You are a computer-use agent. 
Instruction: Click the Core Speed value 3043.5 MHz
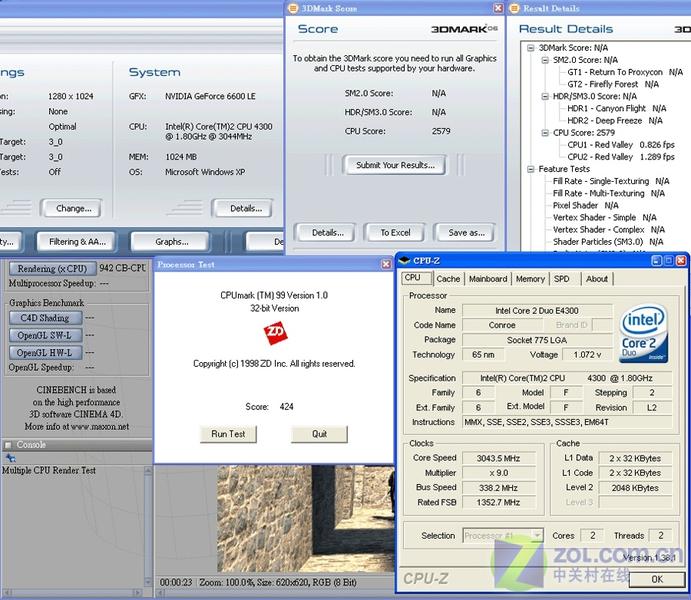[498, 458]
